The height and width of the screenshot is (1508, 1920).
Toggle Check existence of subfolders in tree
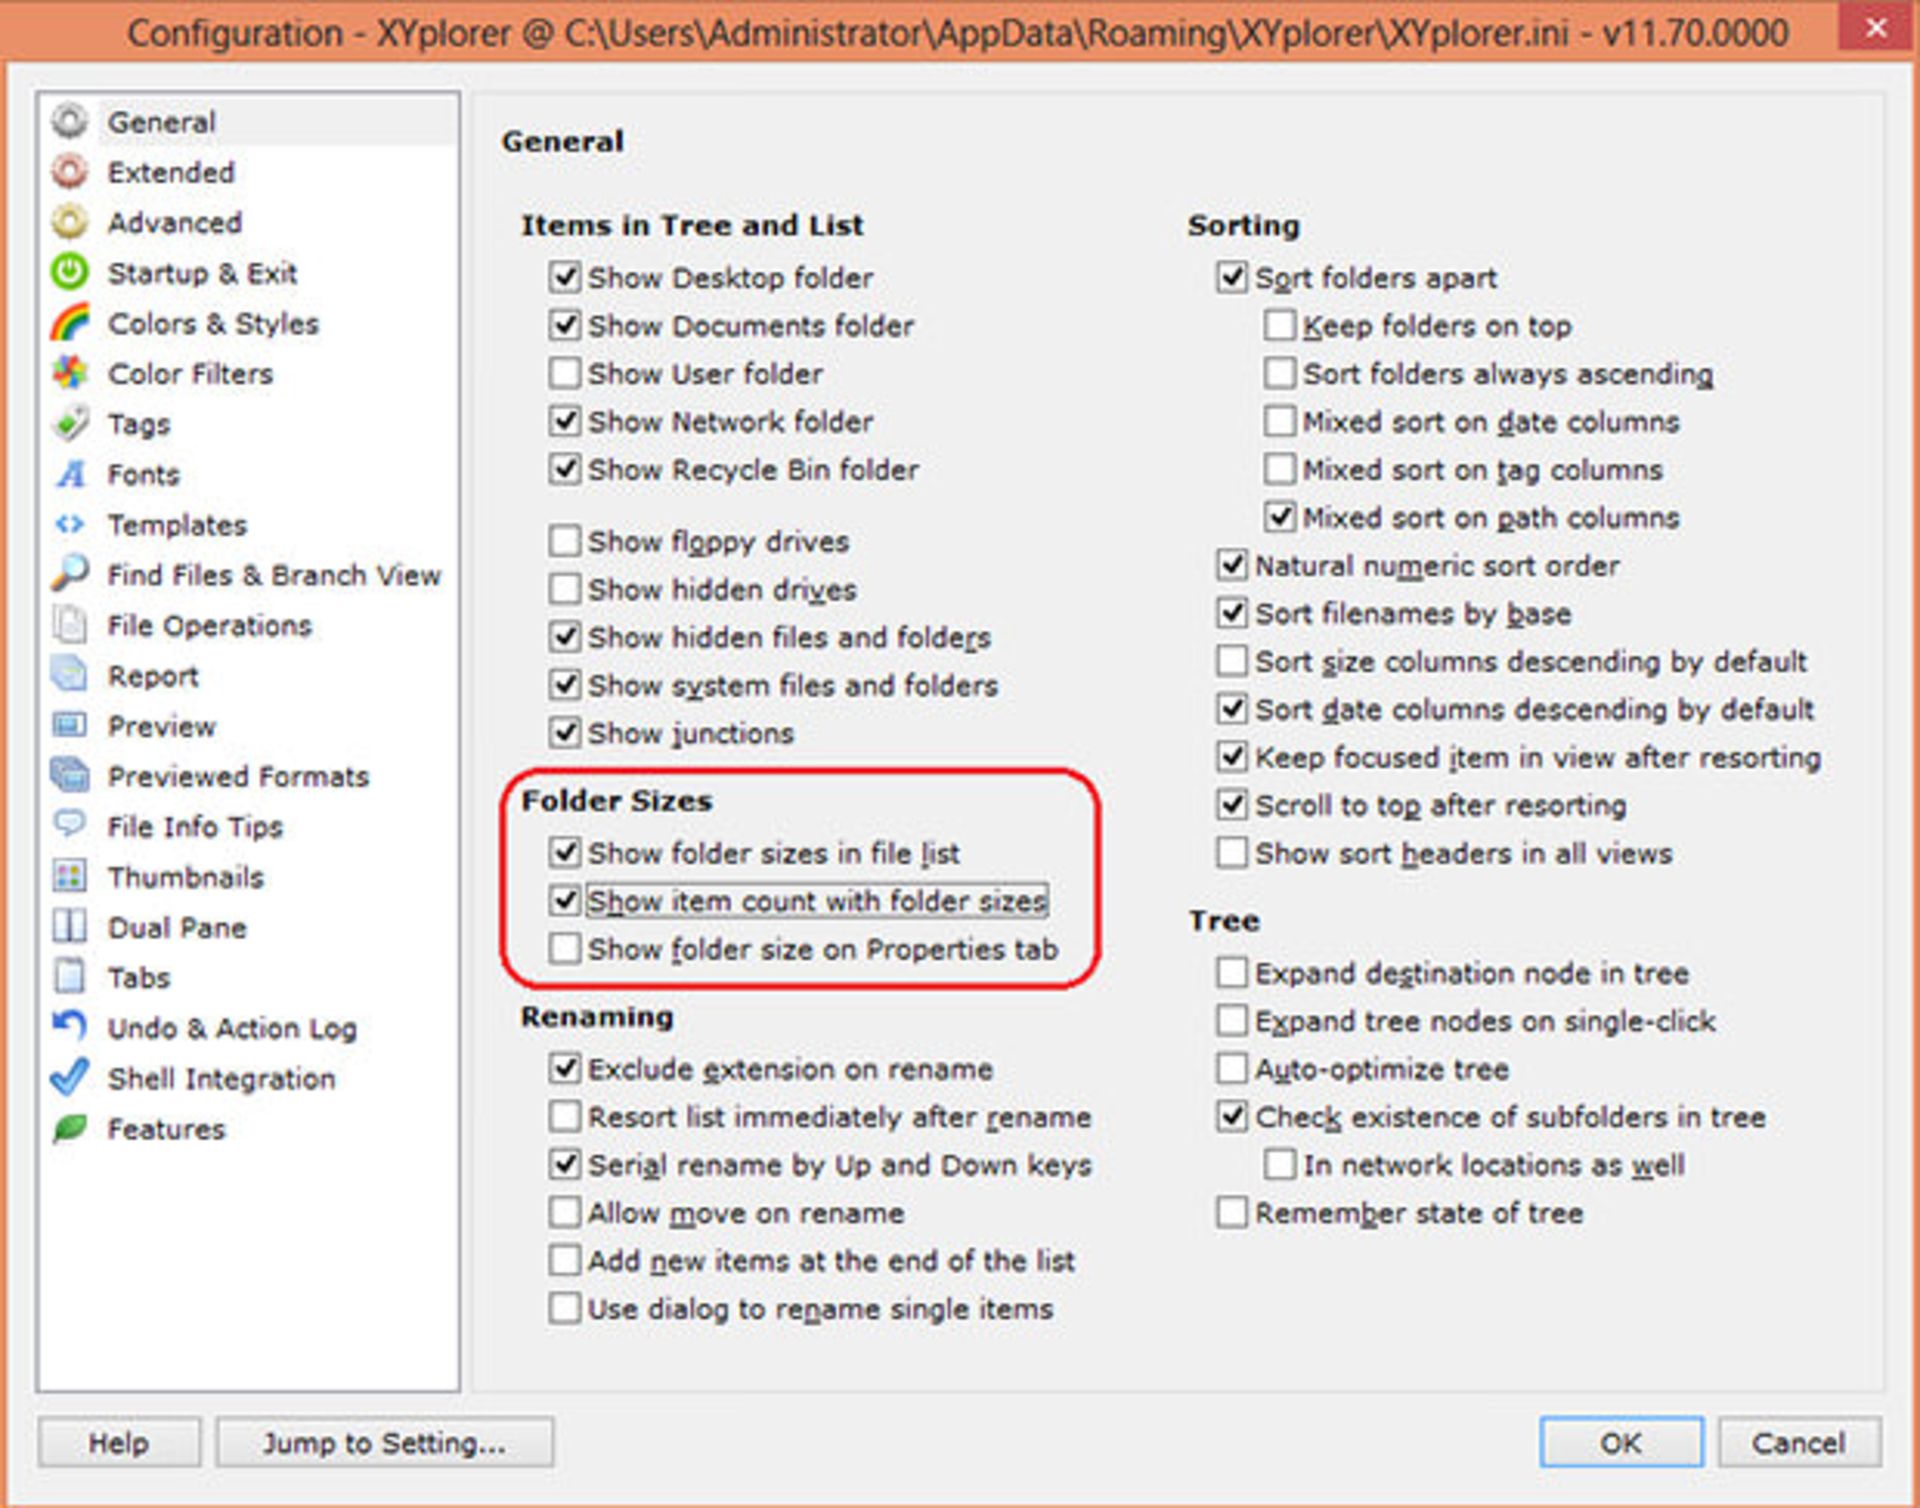click(x=1232, y=1117)
